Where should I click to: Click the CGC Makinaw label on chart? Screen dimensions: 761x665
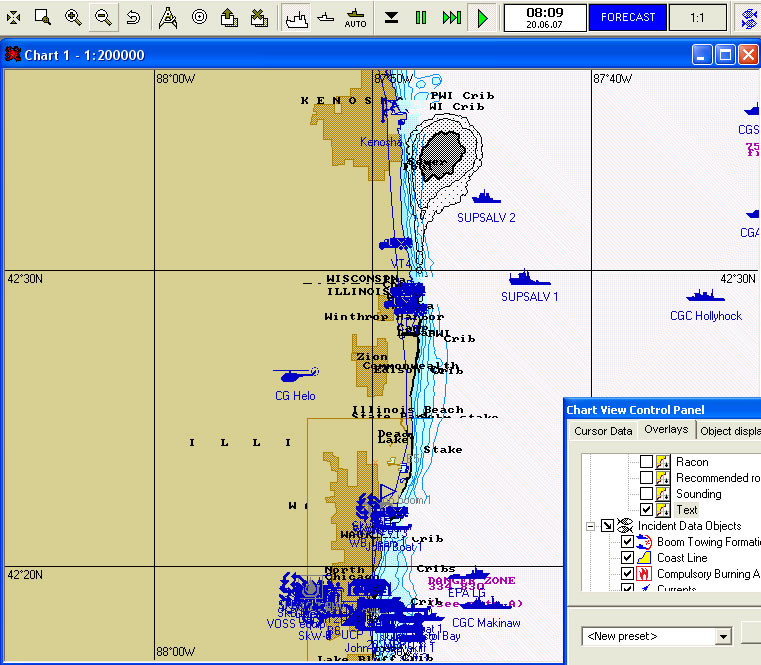click(x=486, y=623)
